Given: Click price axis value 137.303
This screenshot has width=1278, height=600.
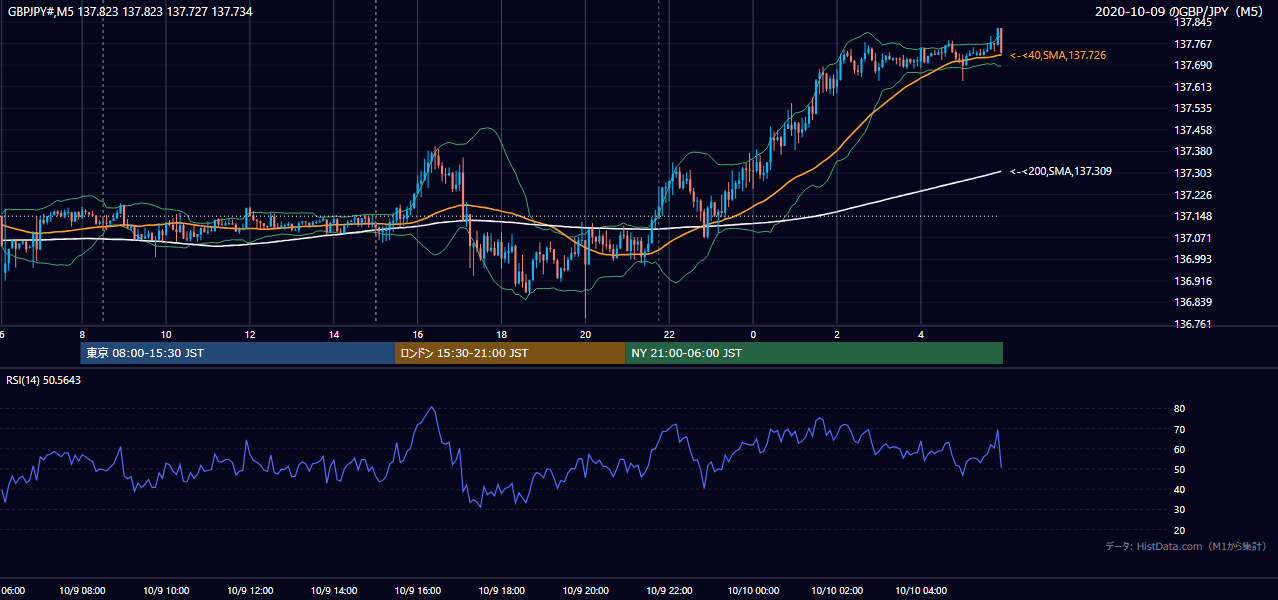Looking at the screenshot, I should [x=1194, y=173].
